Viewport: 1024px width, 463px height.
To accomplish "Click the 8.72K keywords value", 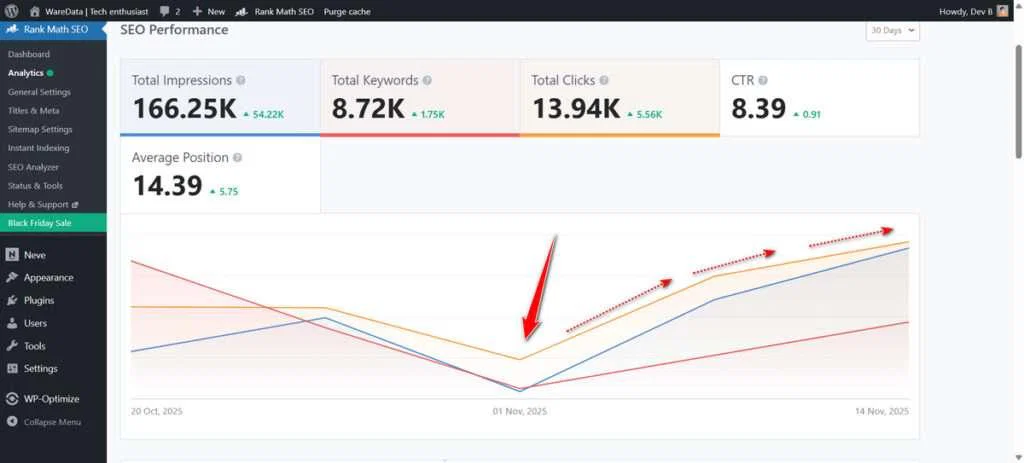I will [368, 108].
